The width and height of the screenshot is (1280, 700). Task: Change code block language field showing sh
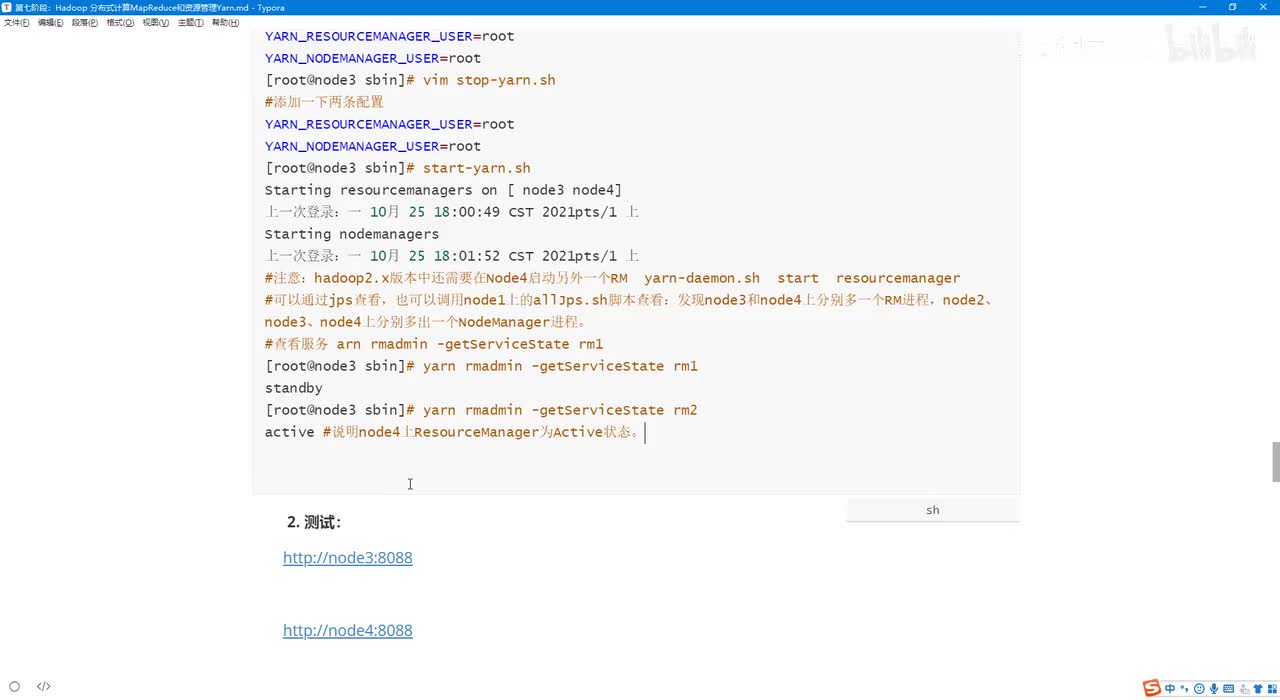[x=932, y=510]
